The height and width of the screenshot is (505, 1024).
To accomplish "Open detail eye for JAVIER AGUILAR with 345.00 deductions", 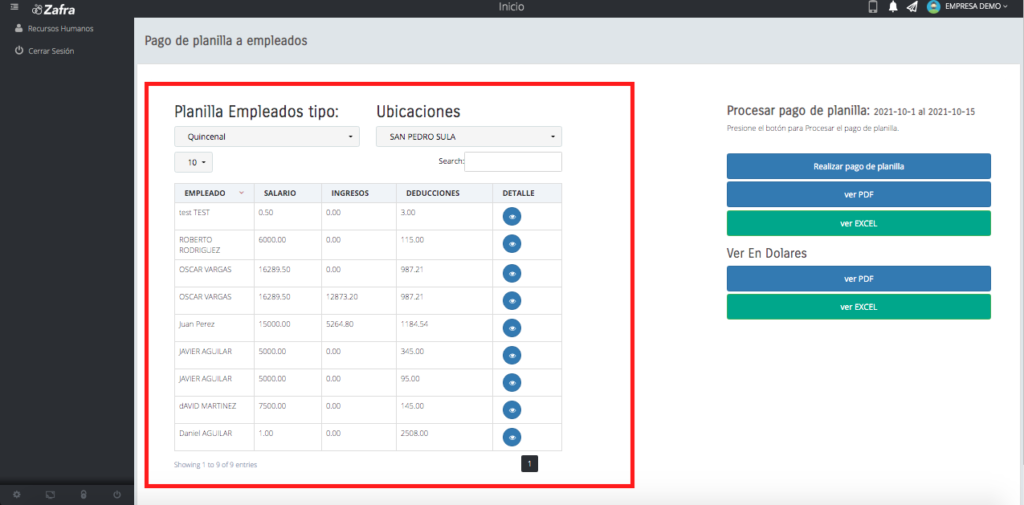I will coord(512,355).
